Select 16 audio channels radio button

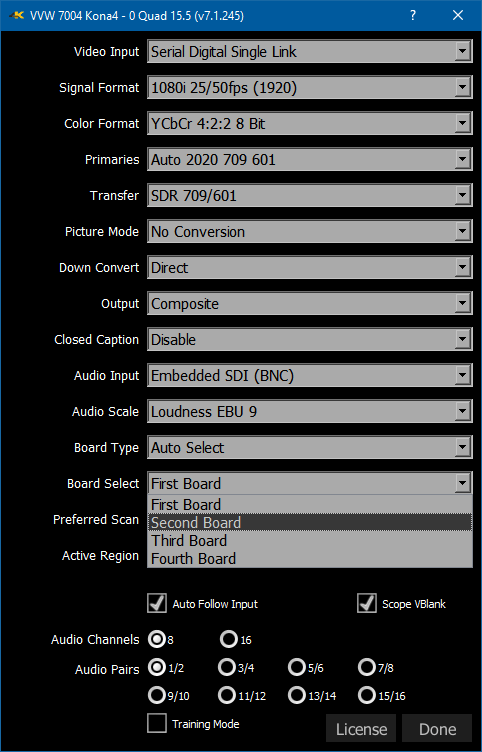(x=229, y=639)
